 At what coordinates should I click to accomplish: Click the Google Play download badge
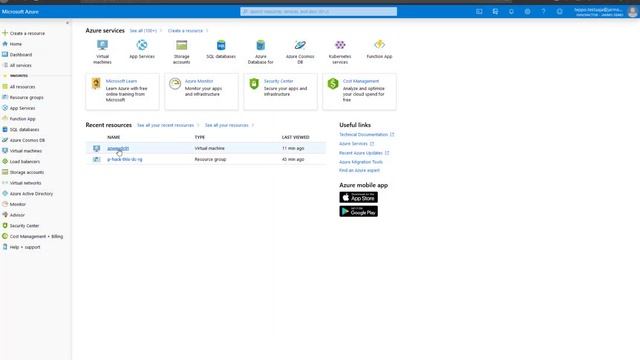[358, 211]
